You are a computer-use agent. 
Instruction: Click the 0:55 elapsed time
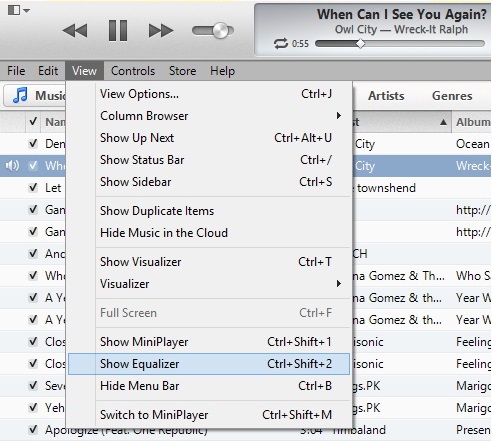300,44
